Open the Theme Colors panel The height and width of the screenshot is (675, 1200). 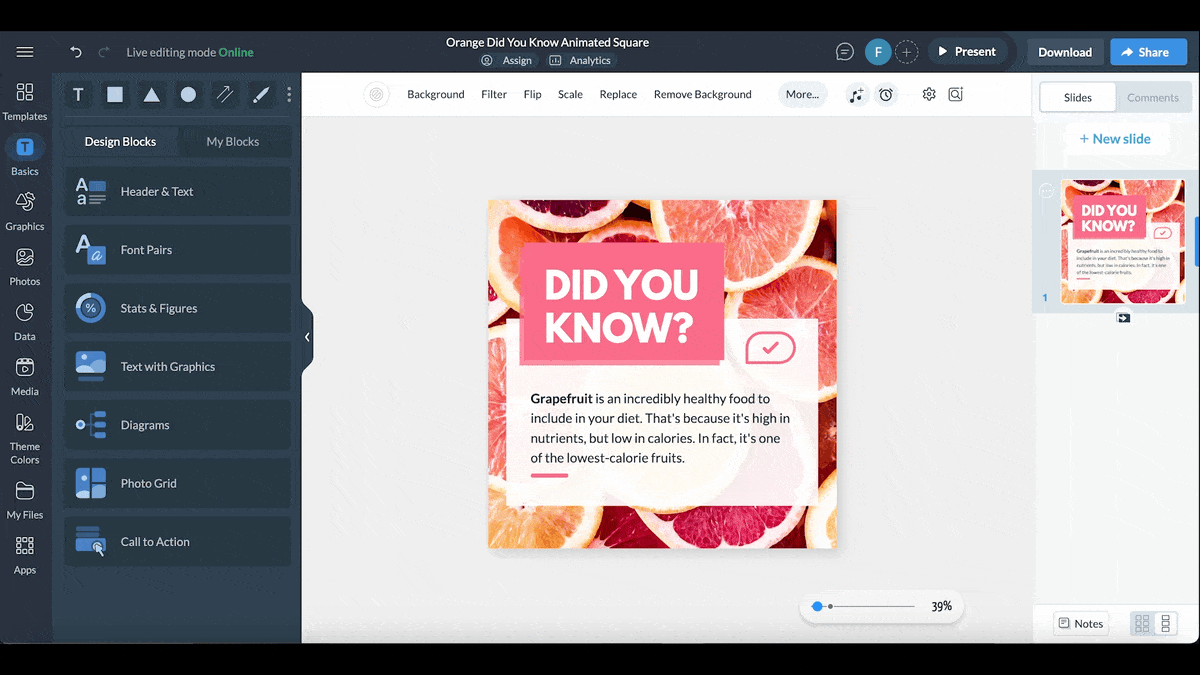pos(24,437)
